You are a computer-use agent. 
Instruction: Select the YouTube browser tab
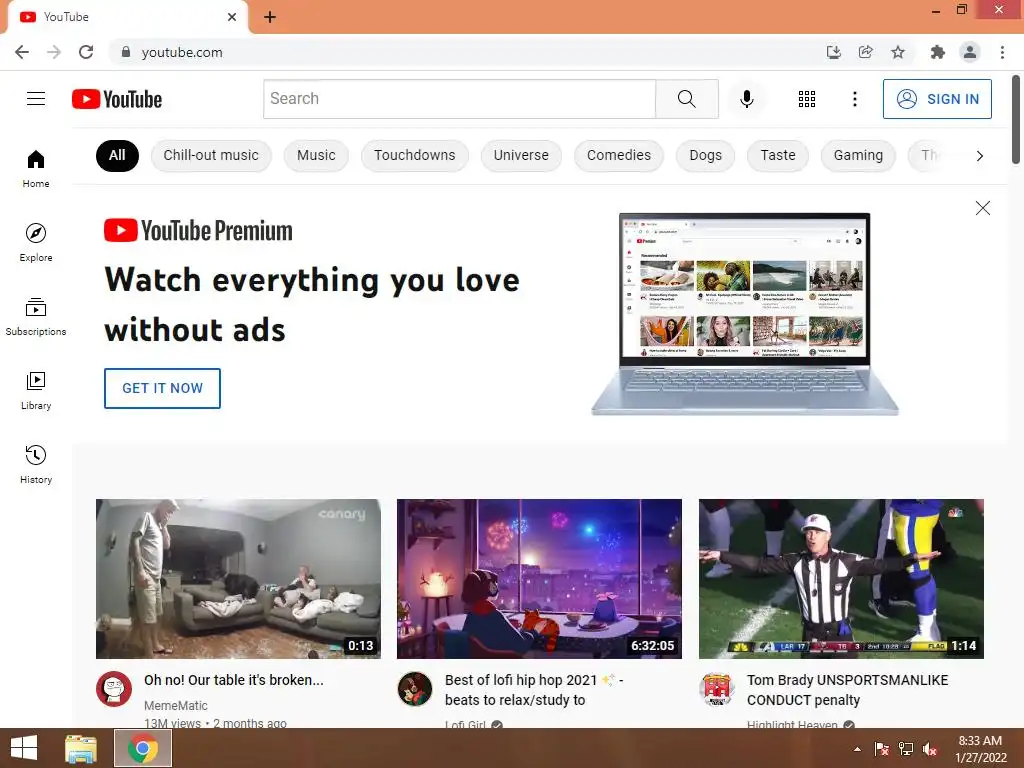pos(127,17)
